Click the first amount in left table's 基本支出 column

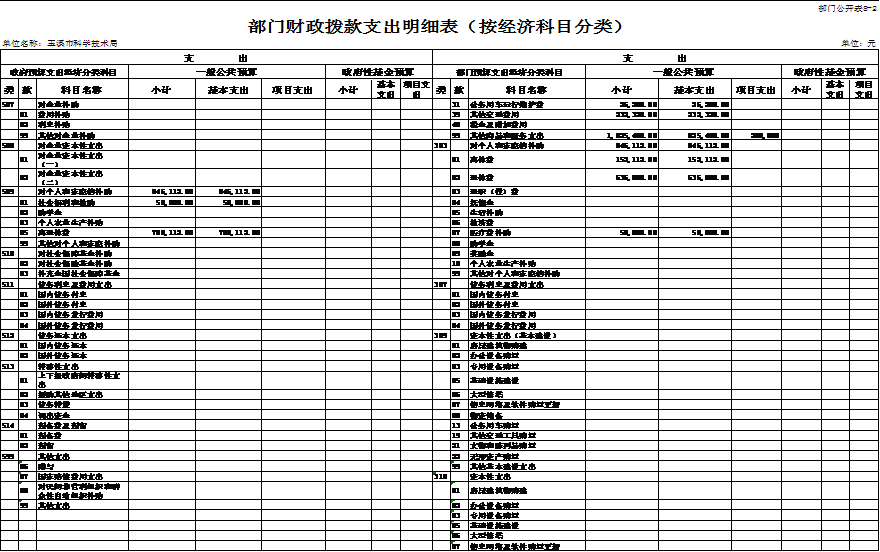240,190
